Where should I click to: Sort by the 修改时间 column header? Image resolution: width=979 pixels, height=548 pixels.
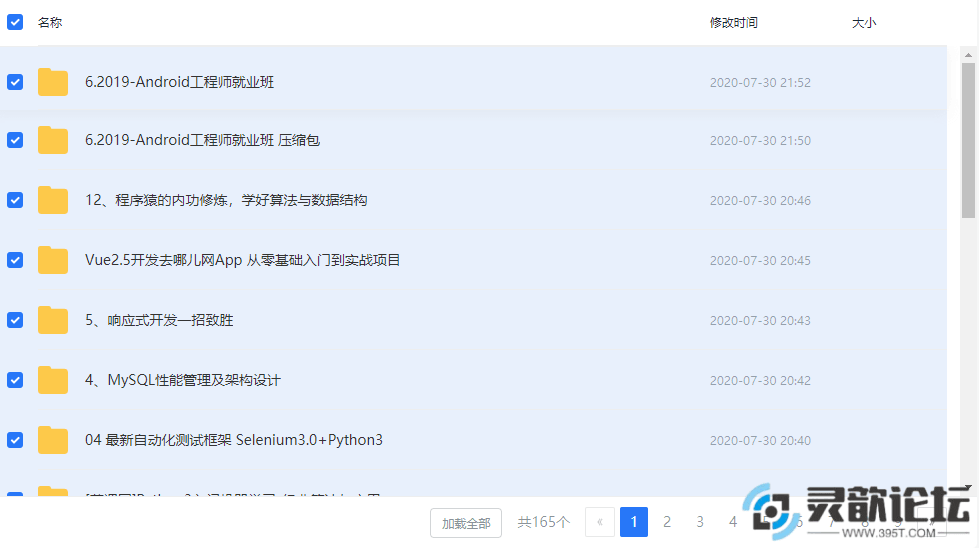tap(734, 22)
